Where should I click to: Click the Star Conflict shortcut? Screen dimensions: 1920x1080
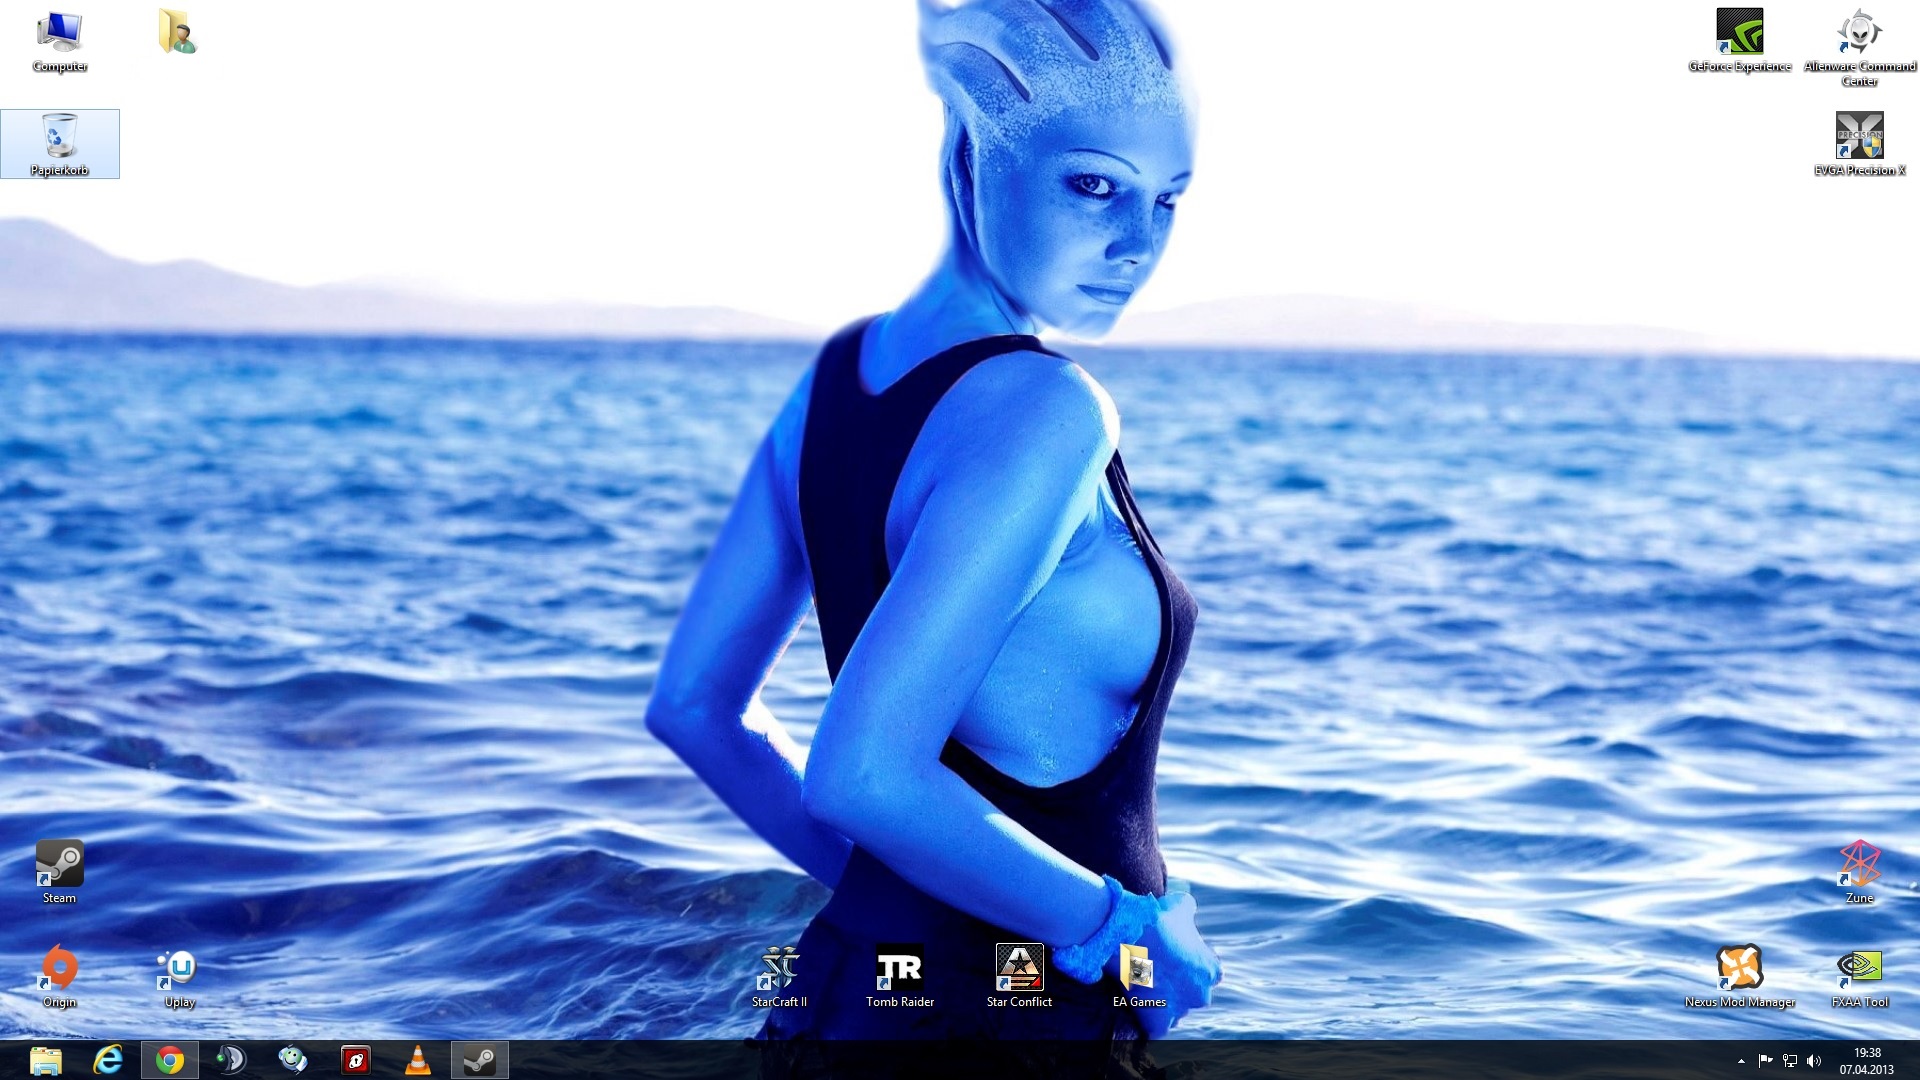point(1019,968)
